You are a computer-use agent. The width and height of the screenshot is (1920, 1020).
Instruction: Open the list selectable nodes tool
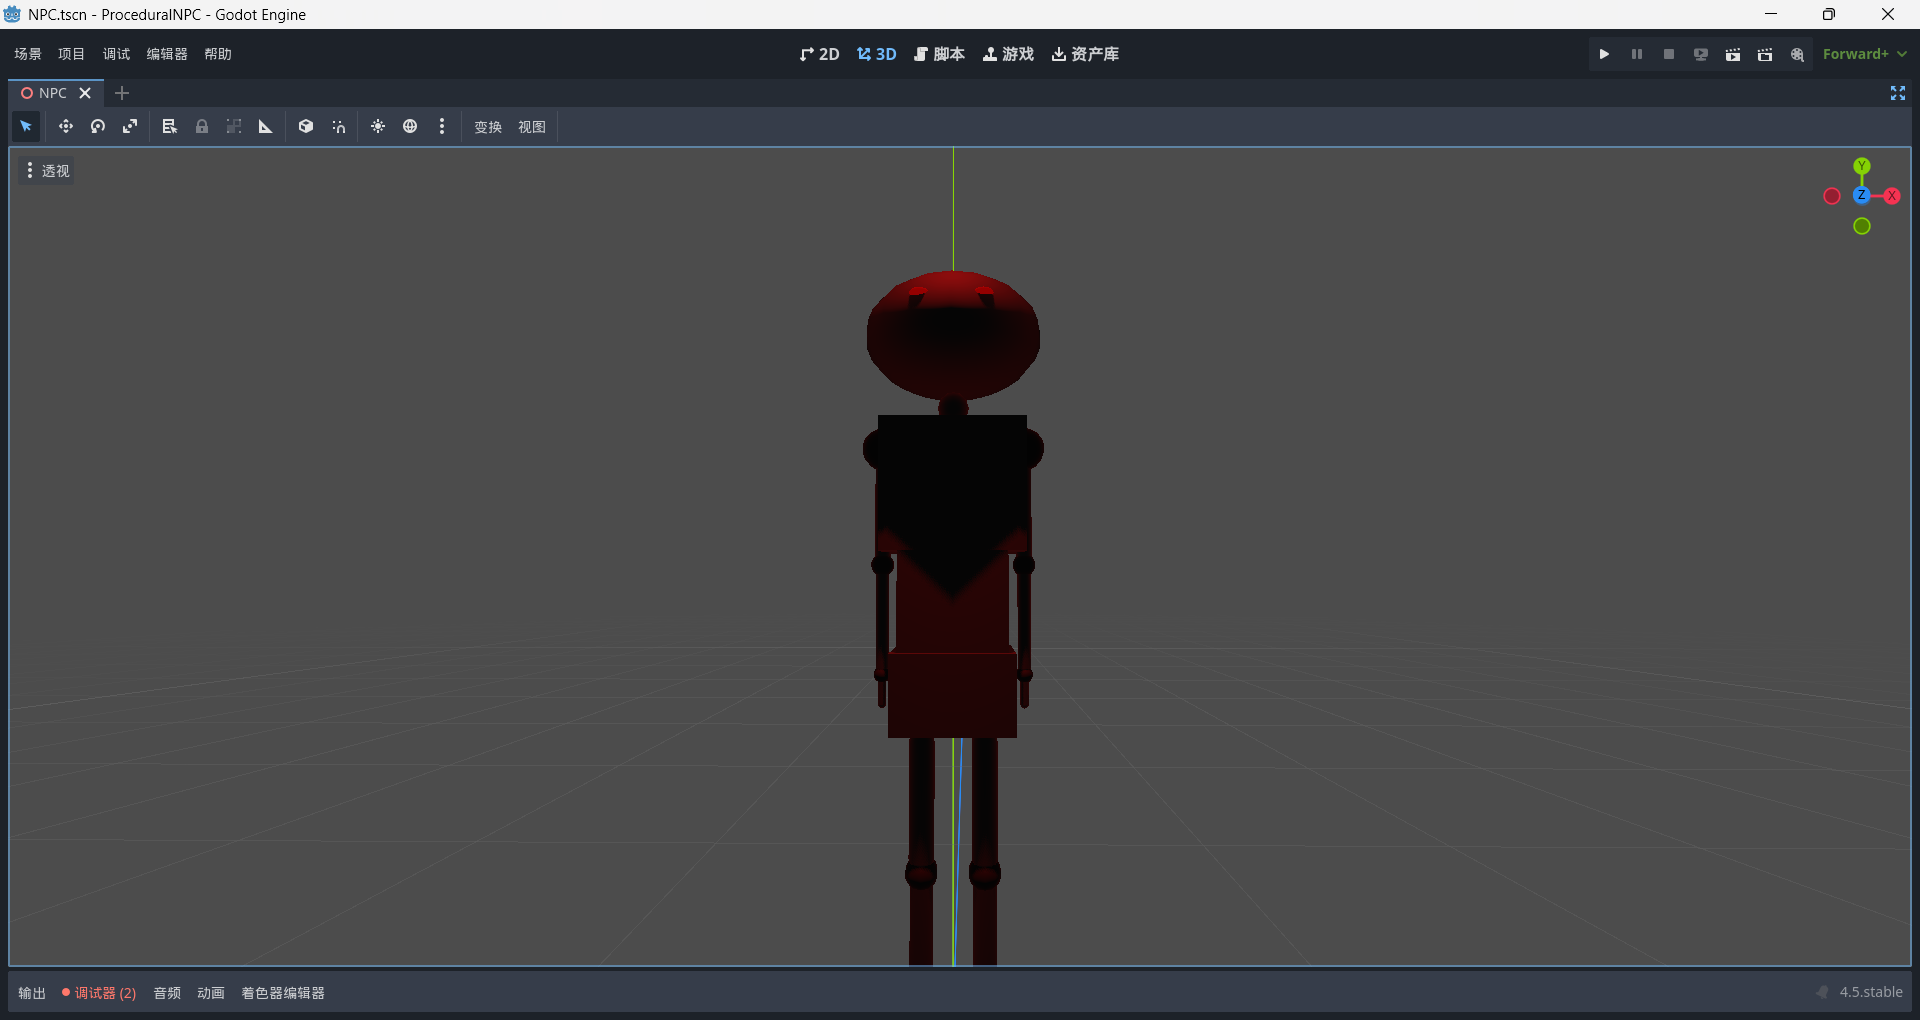pos(170,127)
